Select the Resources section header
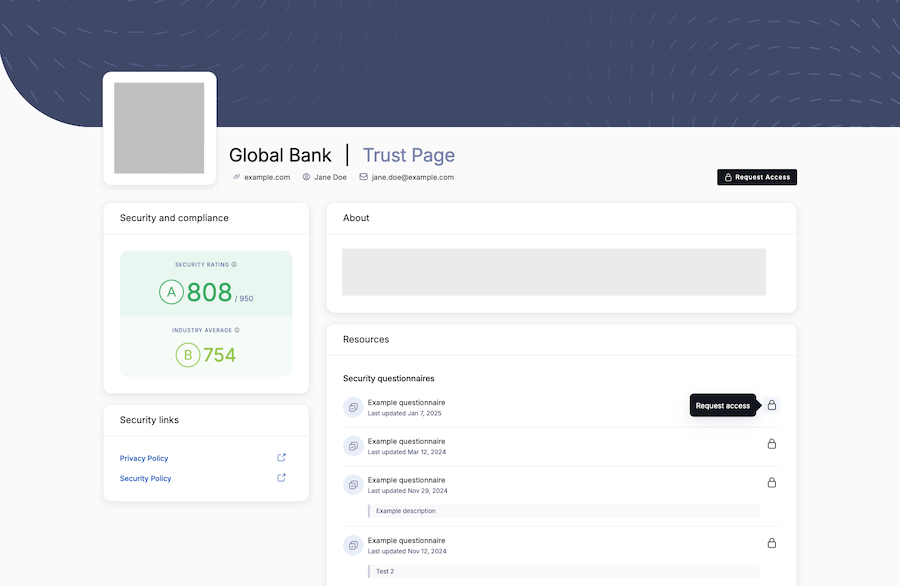900x586 pixels. 365,338
